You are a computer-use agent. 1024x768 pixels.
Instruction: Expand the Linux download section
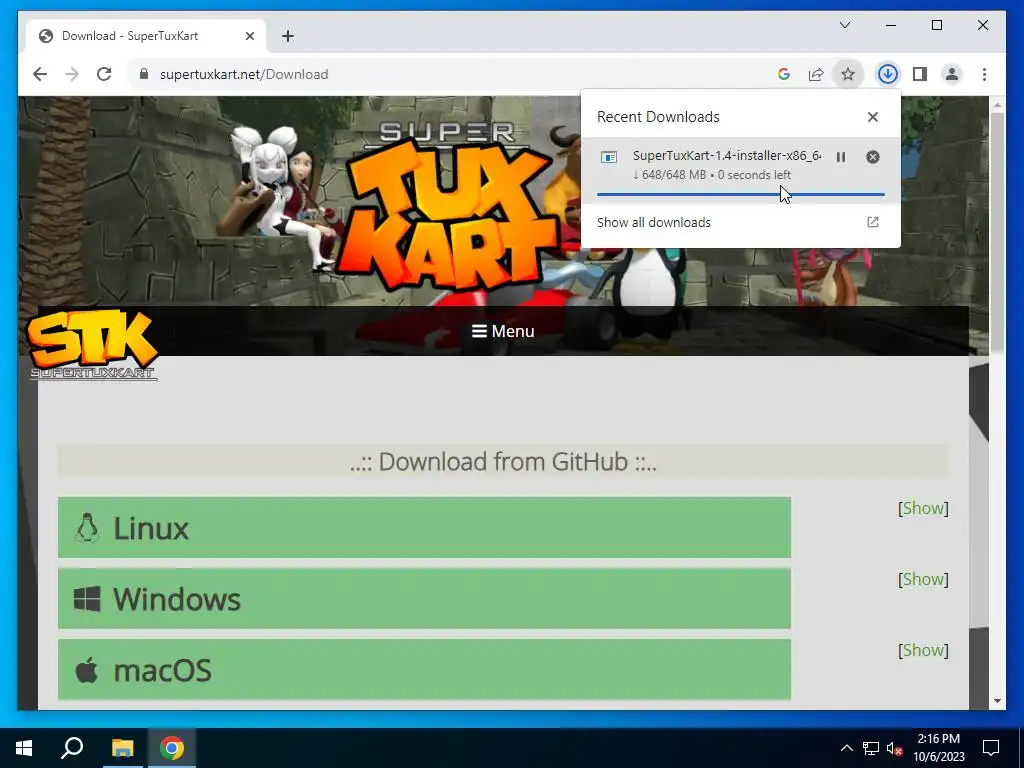click(424, 528)
